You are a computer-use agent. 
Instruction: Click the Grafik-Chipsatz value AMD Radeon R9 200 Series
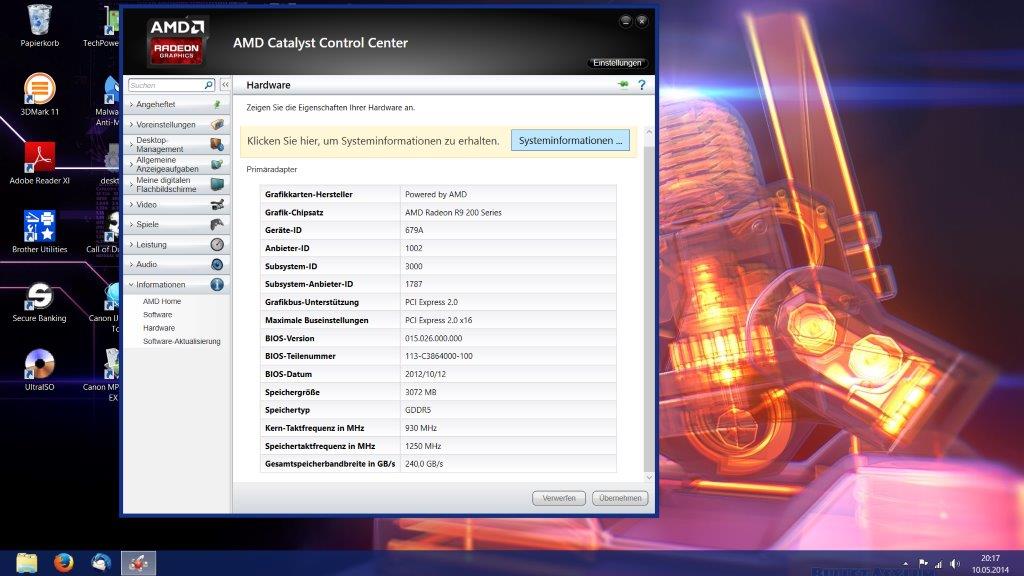tap(453, 212)
